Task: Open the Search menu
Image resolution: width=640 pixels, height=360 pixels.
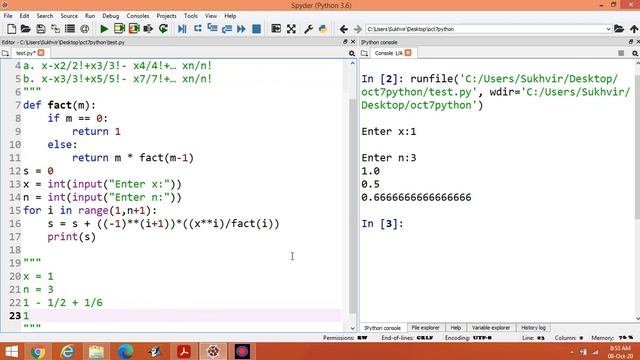Action: [x=45, y=16]
